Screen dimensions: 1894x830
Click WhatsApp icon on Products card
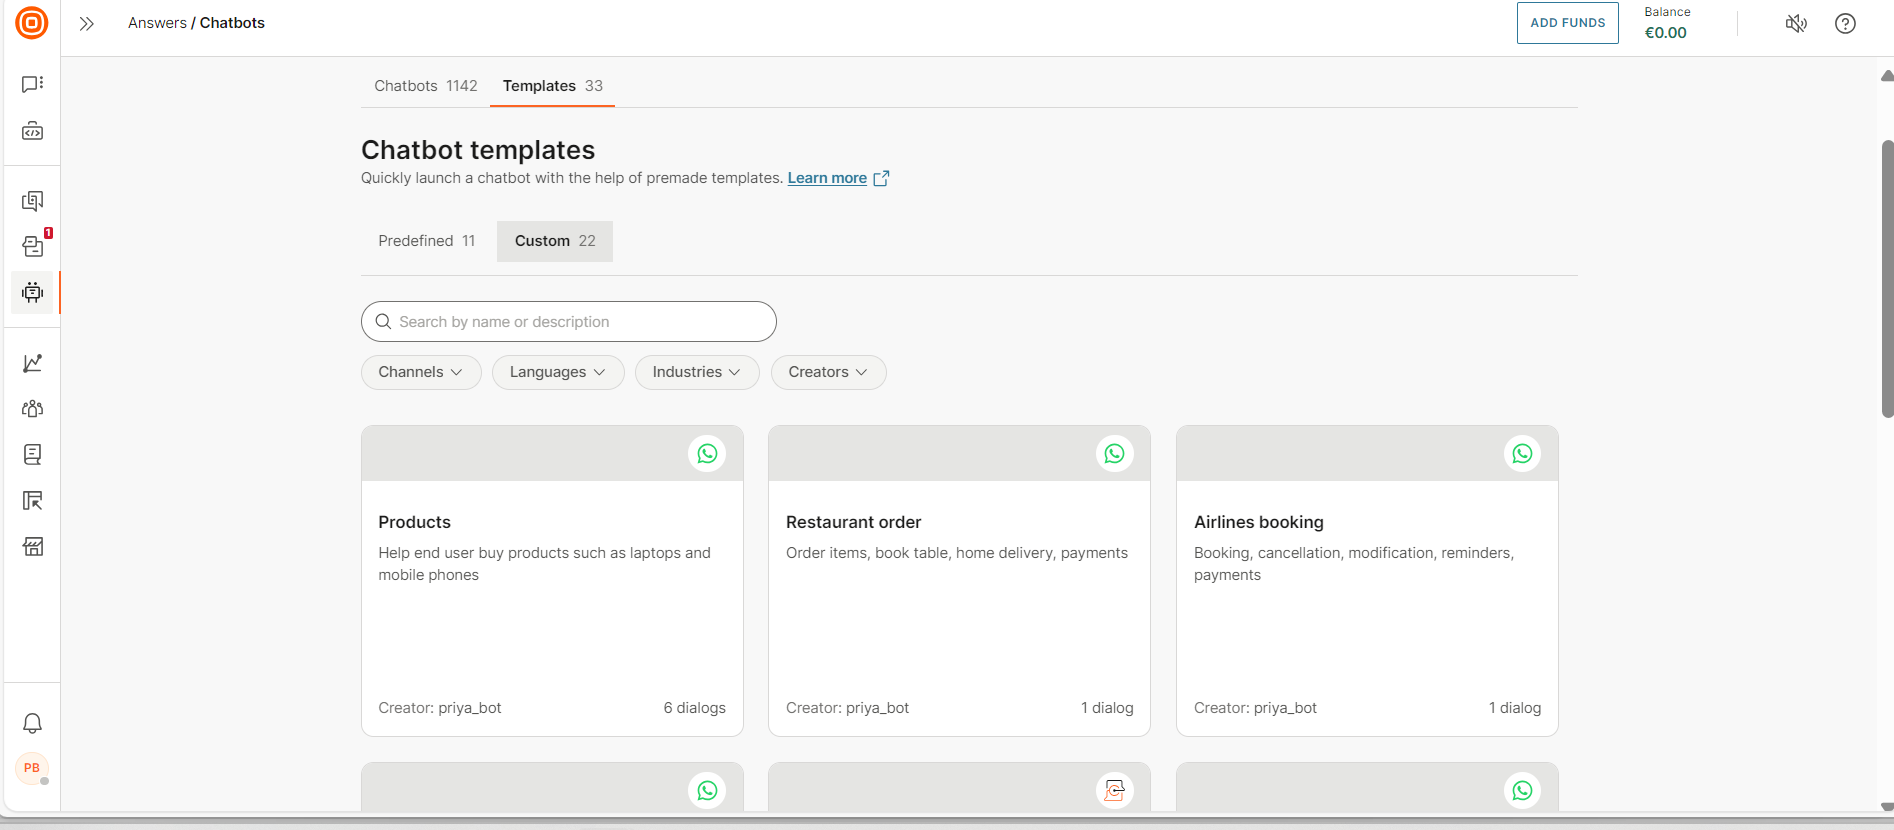(707, 454)
